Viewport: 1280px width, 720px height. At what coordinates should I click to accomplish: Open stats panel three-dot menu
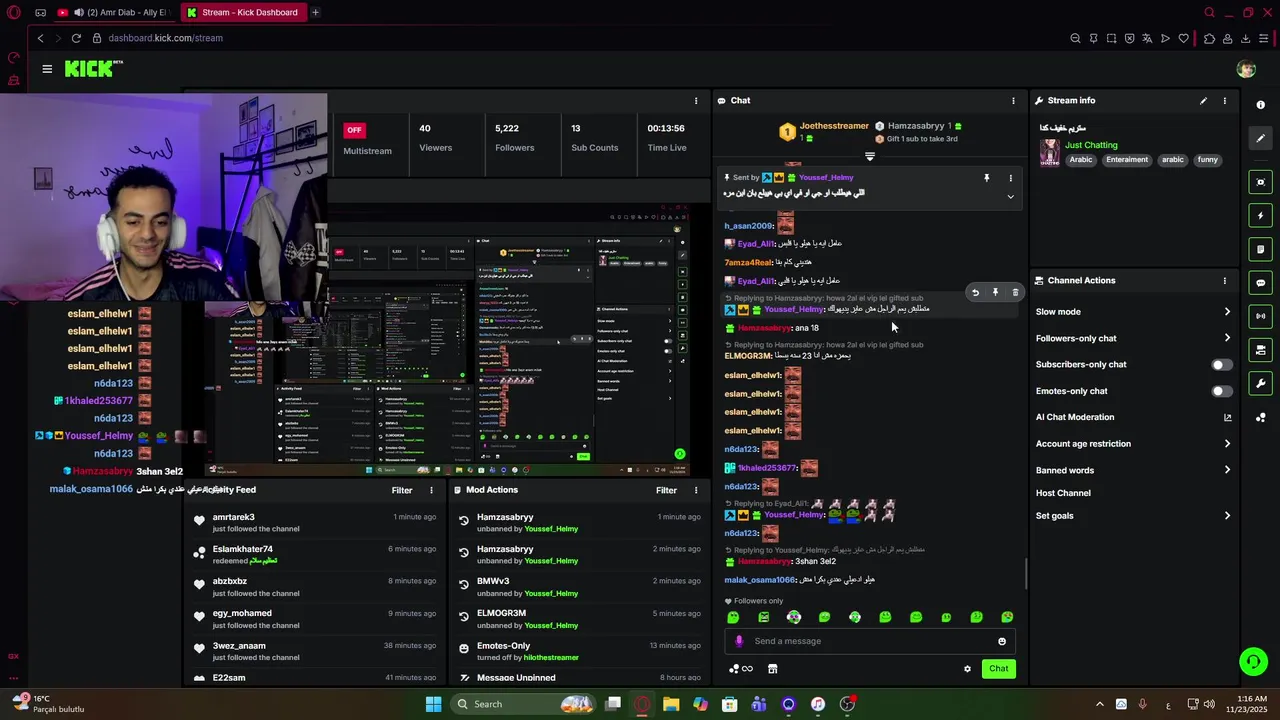coord(696,101)
